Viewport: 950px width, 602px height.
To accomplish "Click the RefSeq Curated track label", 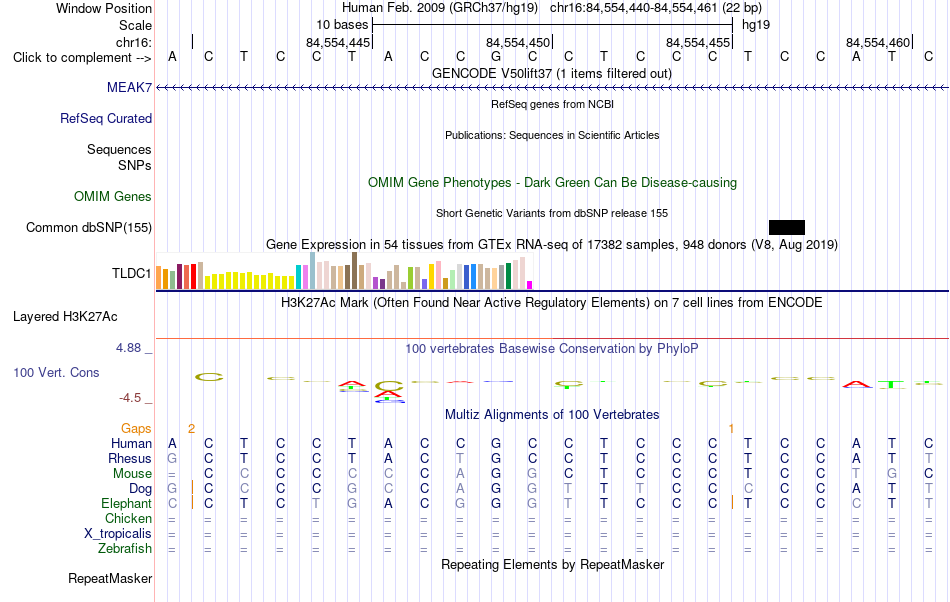I will (106, 118).
